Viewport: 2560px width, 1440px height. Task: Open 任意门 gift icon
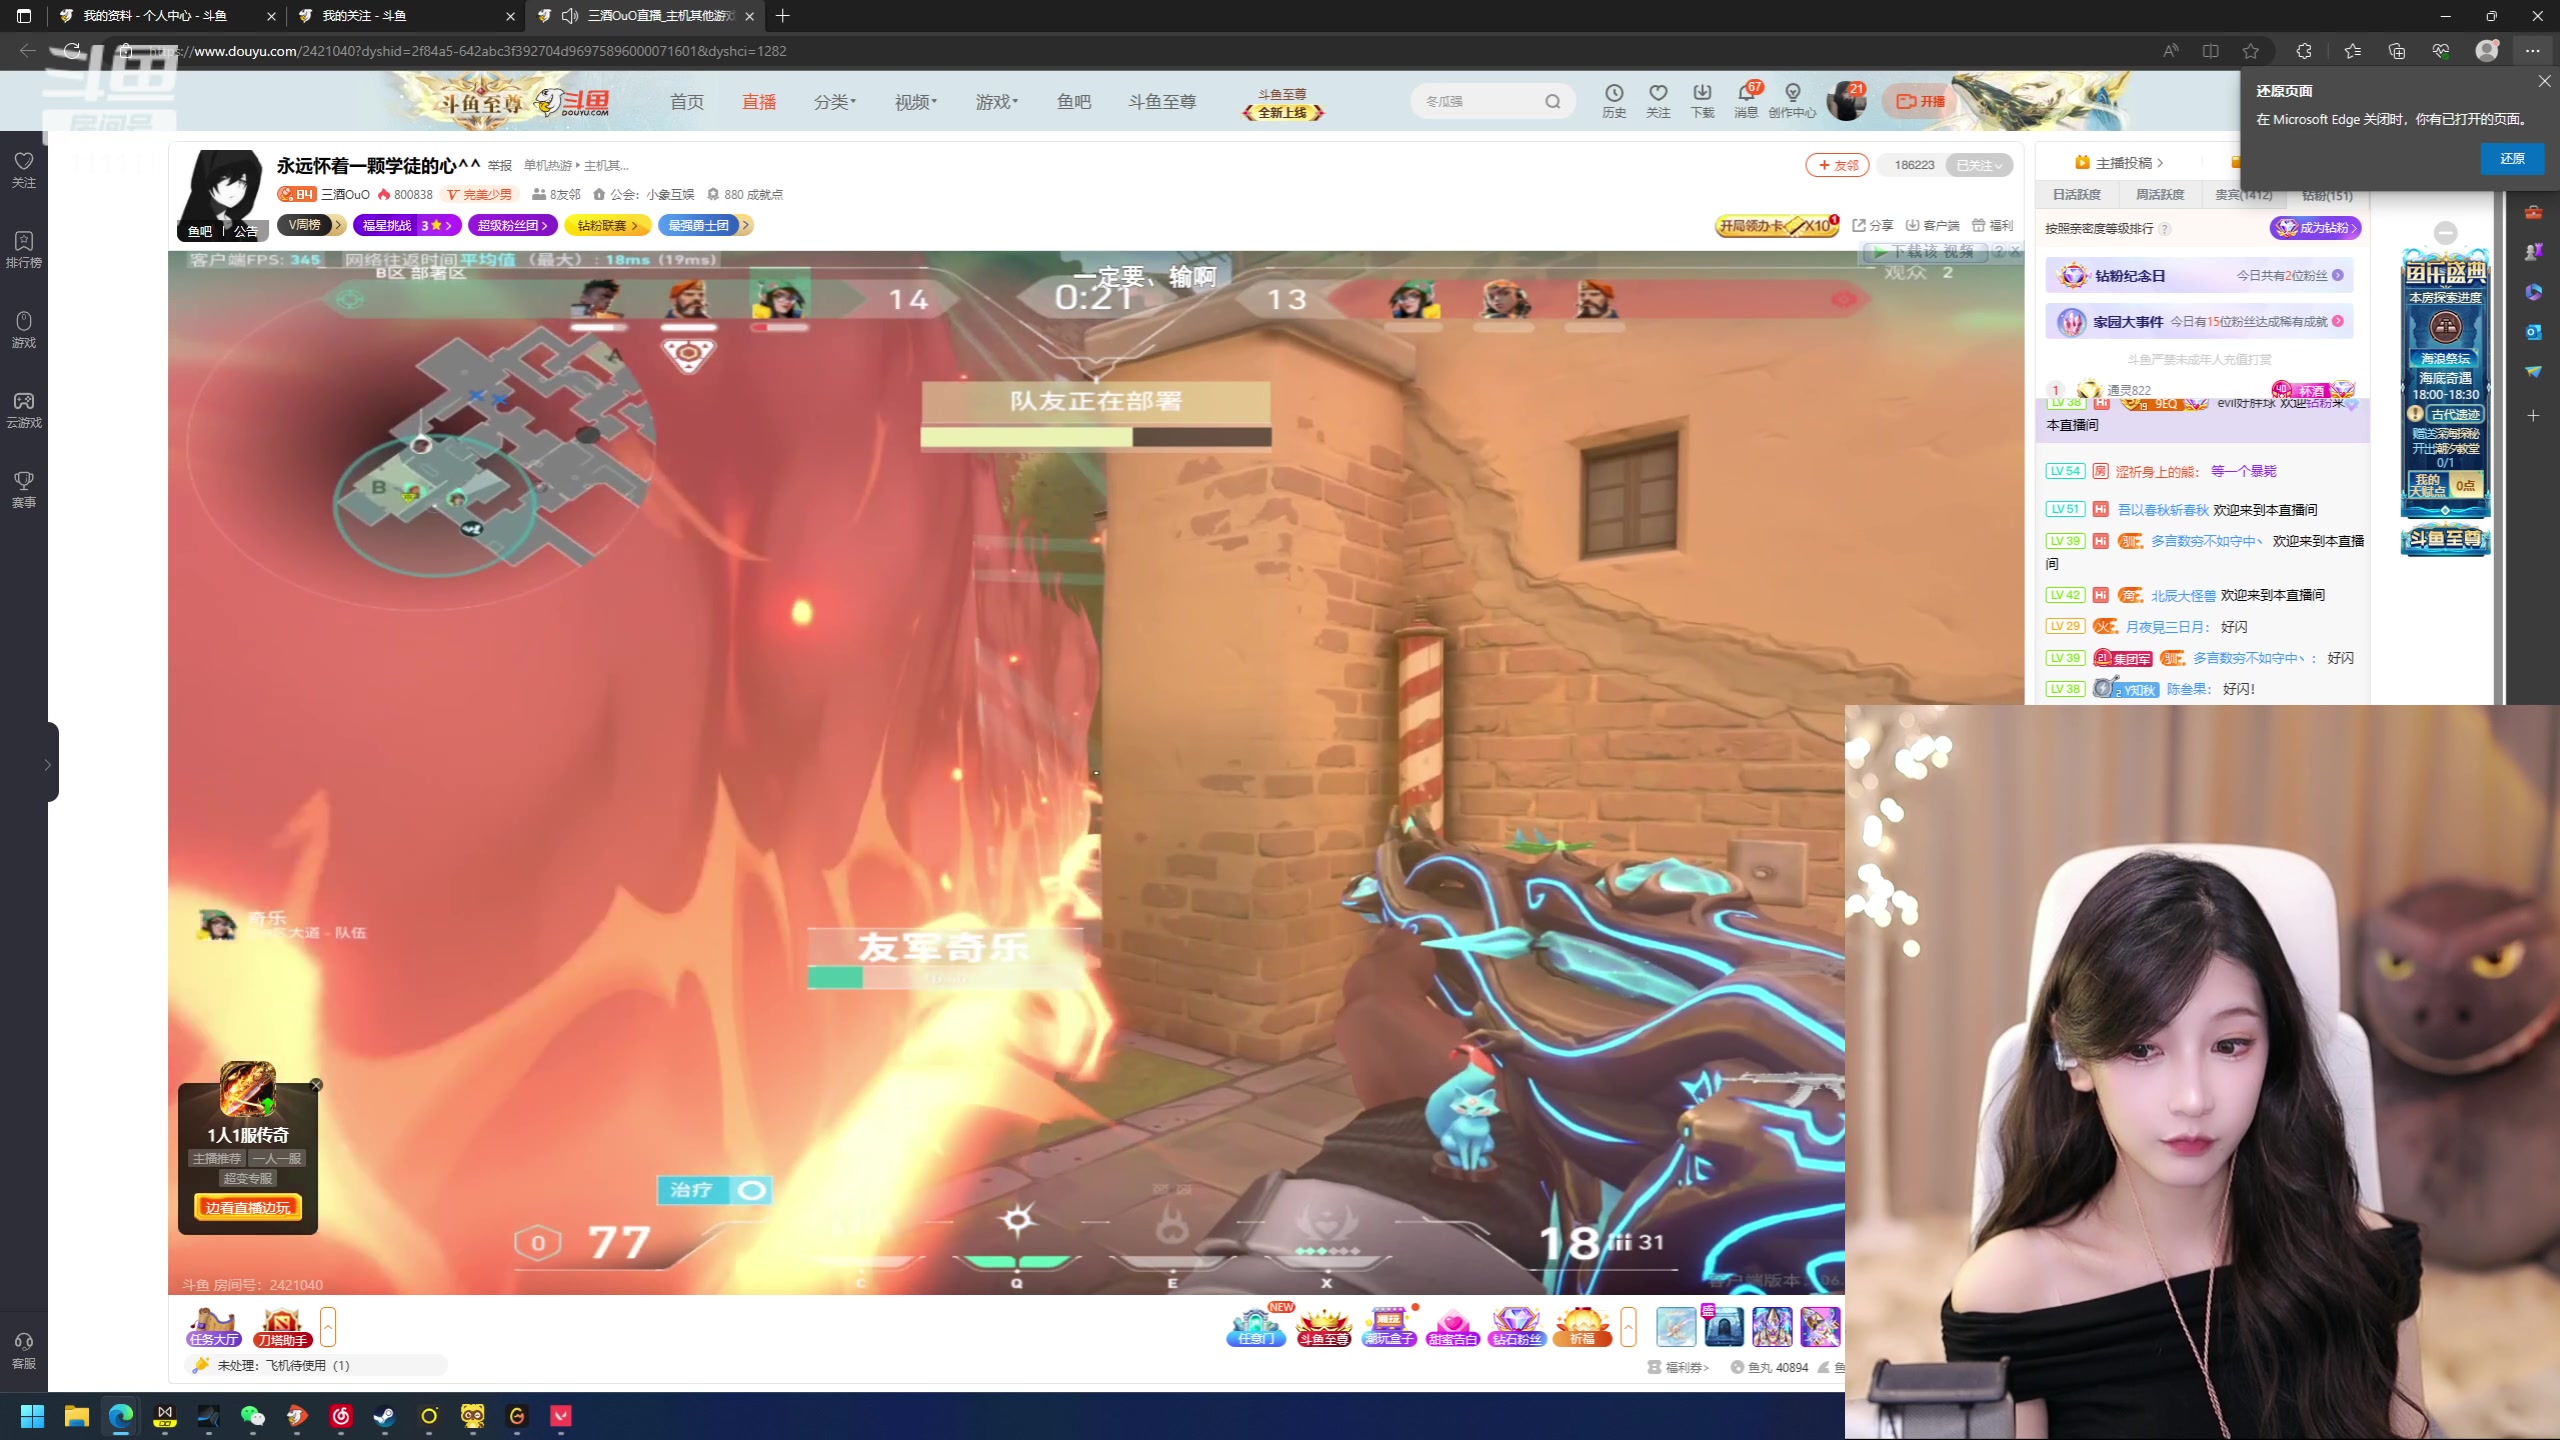(1256, 1327)
